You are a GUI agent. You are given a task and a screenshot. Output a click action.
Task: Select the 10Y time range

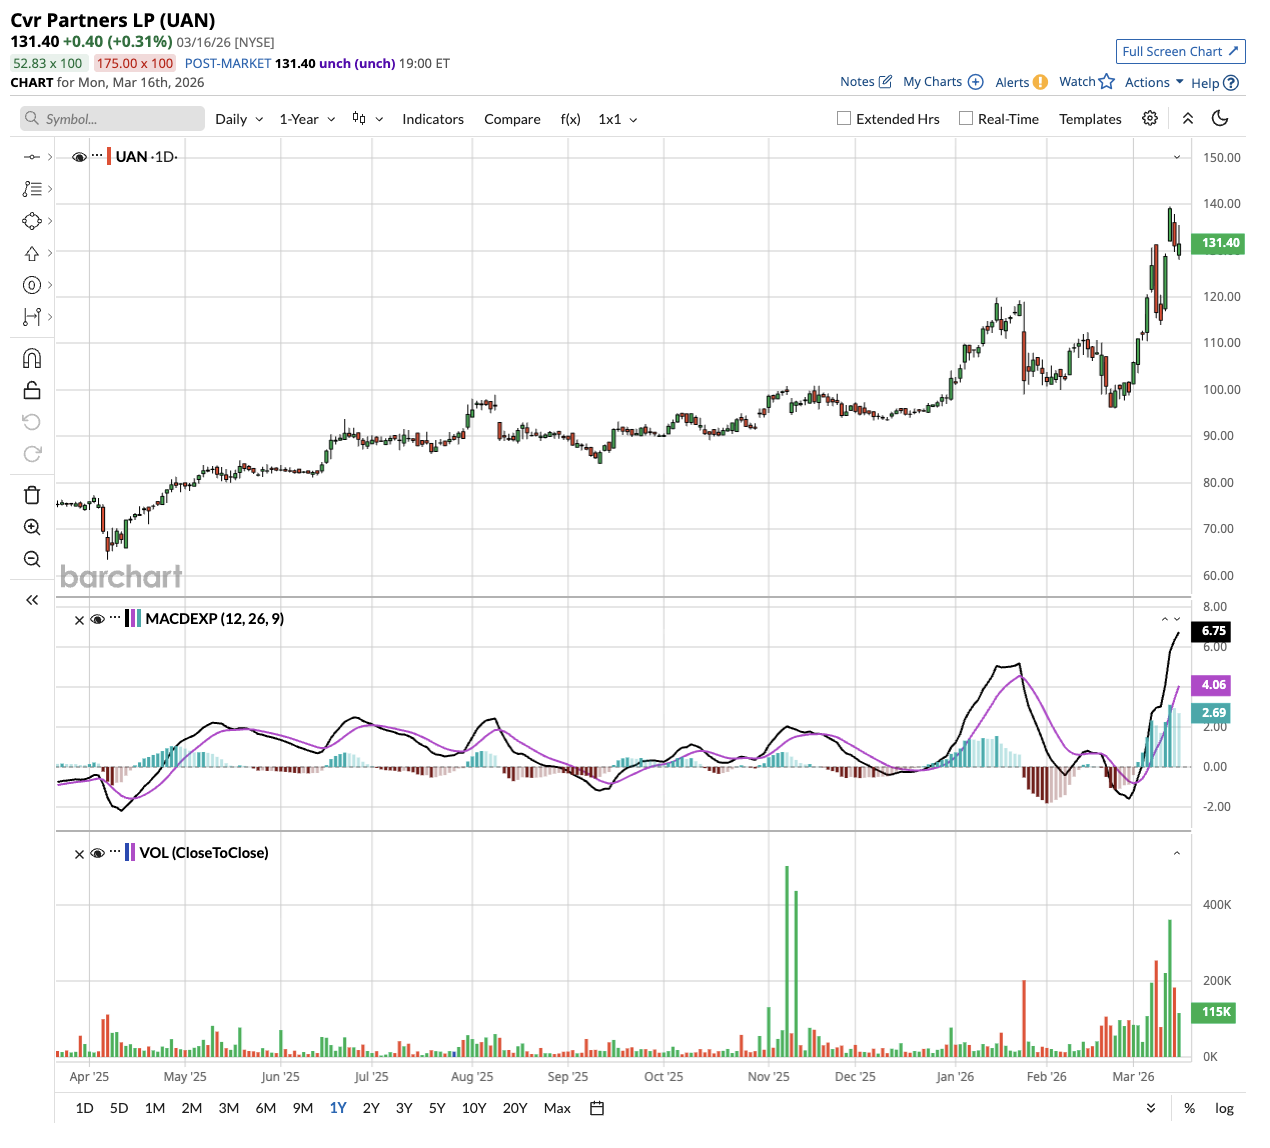(x=474, y=1108)
